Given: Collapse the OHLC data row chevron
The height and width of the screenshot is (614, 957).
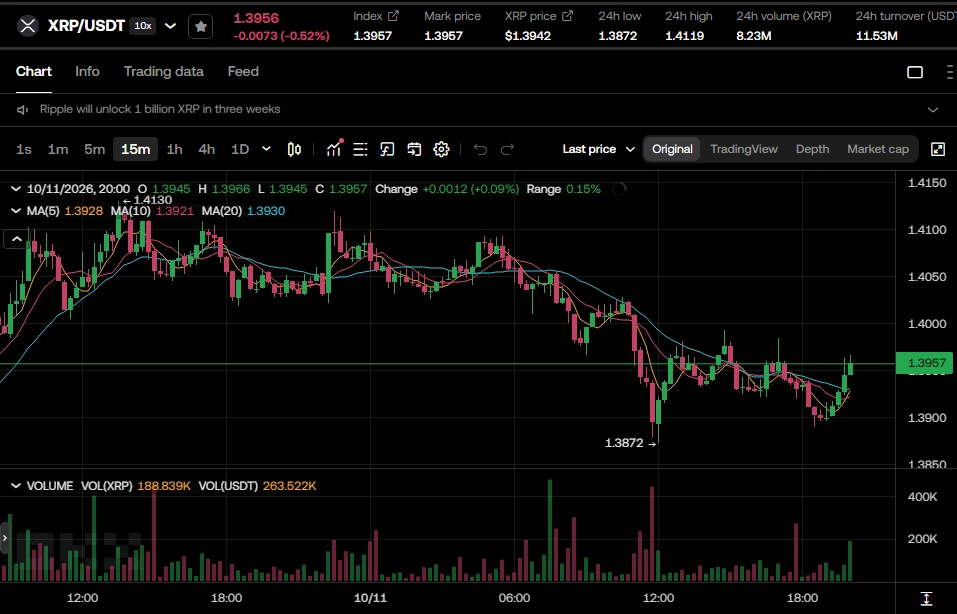Looking at the screenshot, I should (16, 189).
